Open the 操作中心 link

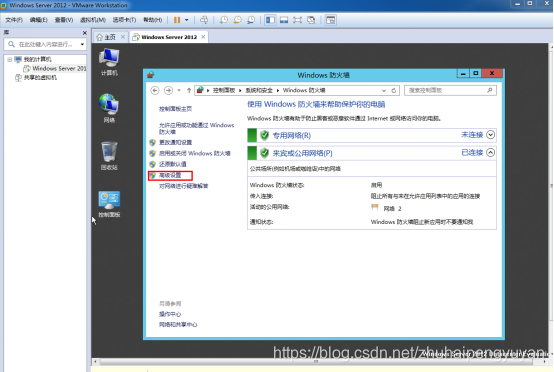tap(170, 314)
